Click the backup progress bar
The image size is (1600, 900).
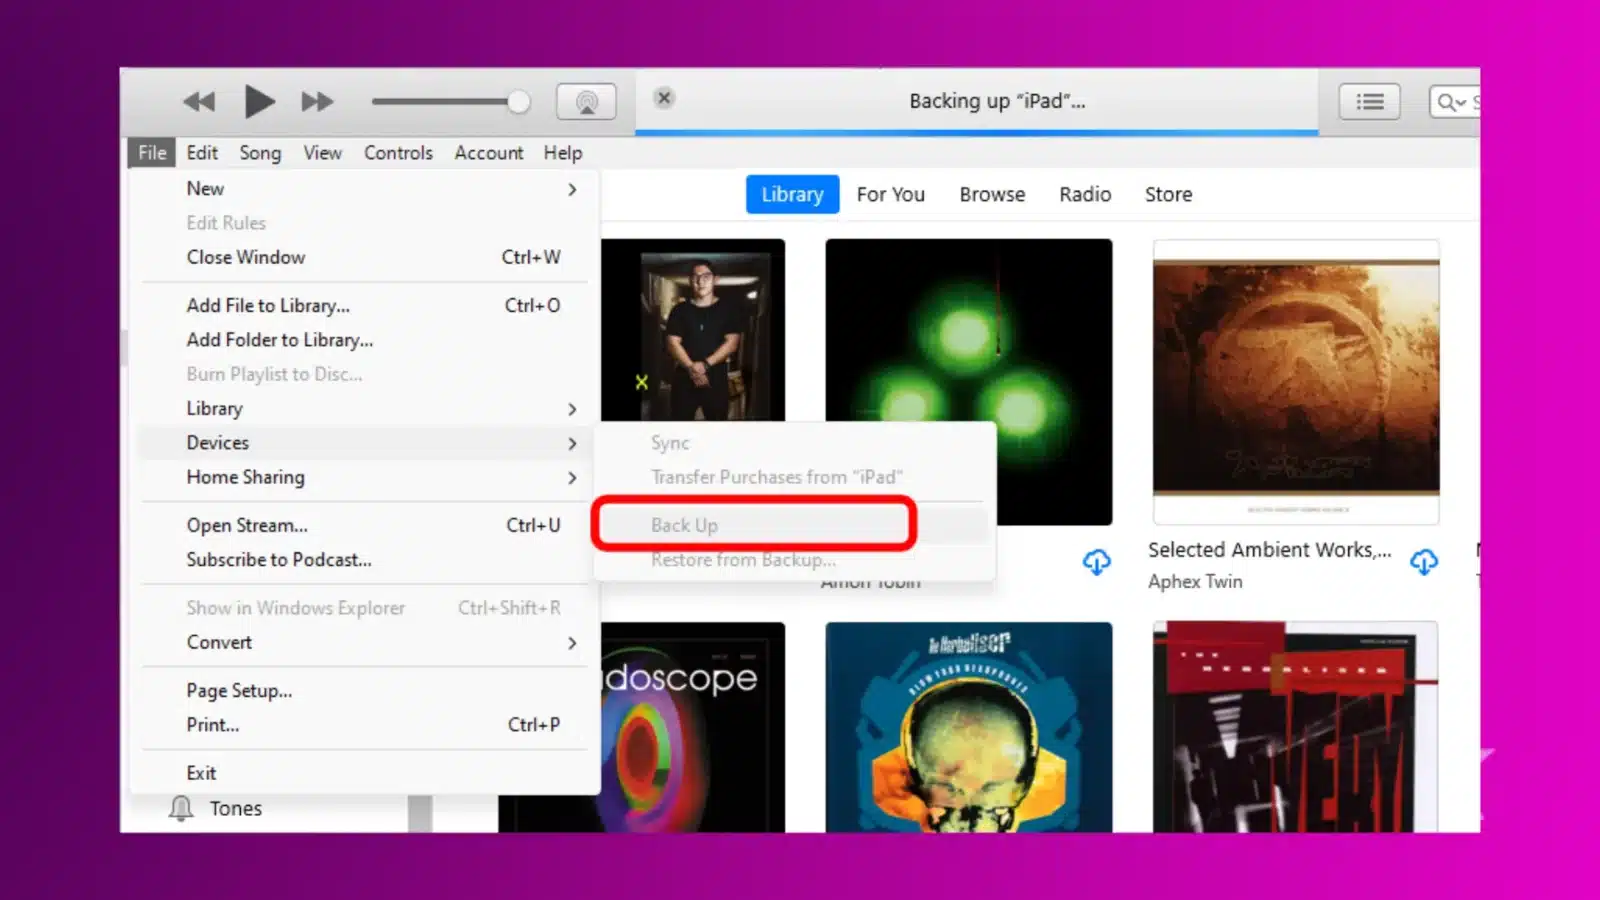coord(977,132)
